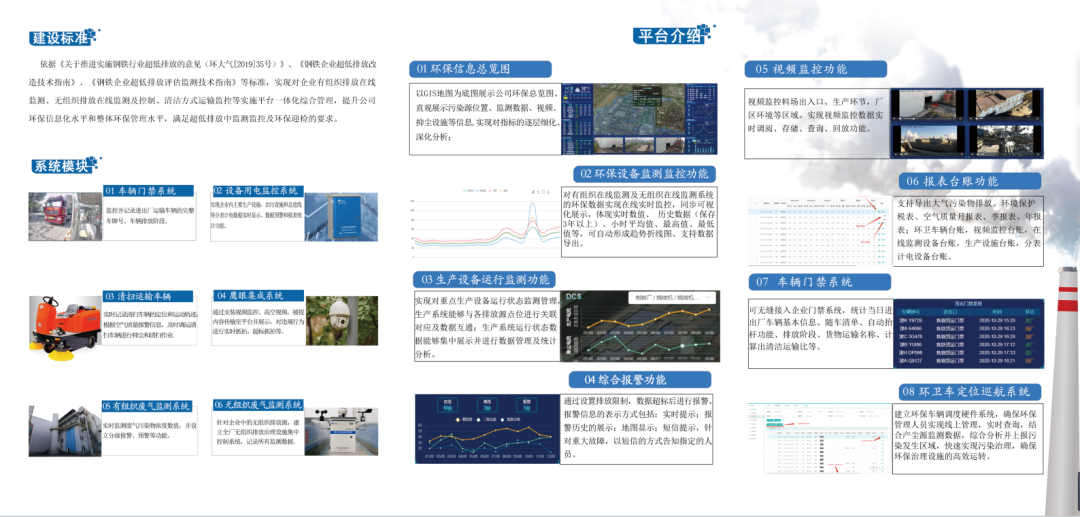This screenshot has width=1080, height=517.
Task: Click the description text beginning 建立环保车辆调度硬件系统
Action: (970, 439)
